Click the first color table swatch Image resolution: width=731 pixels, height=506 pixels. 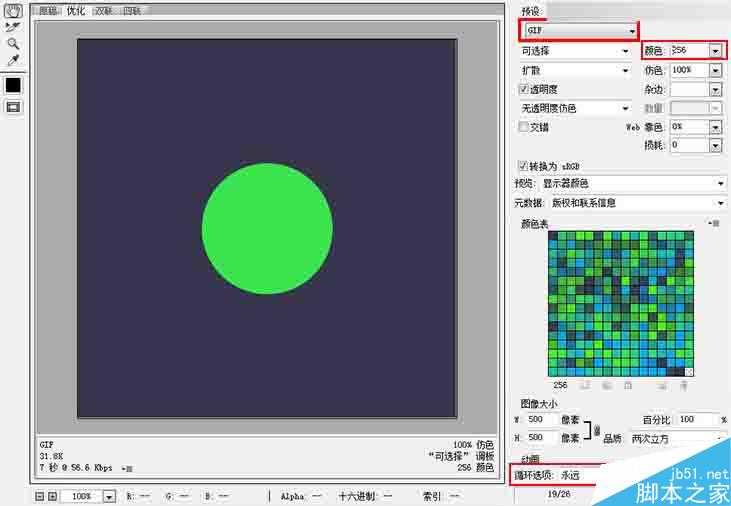coord(553,236)
